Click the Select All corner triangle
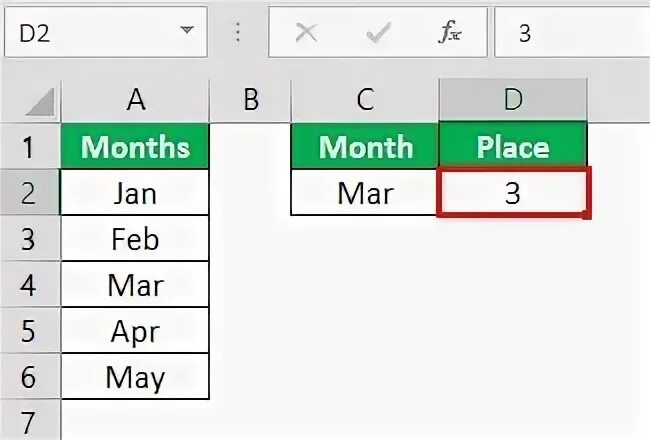 click(39, 101)
